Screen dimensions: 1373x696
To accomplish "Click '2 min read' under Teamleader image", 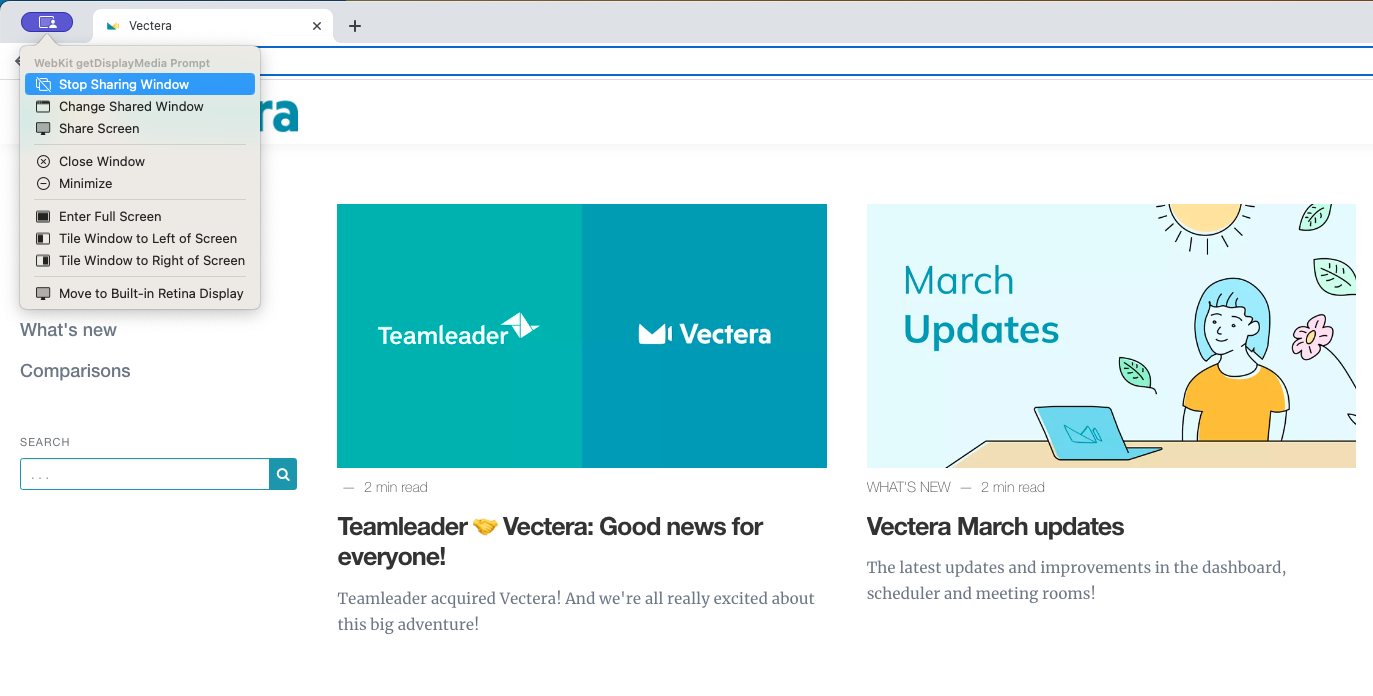I will (x=395, y=488).
